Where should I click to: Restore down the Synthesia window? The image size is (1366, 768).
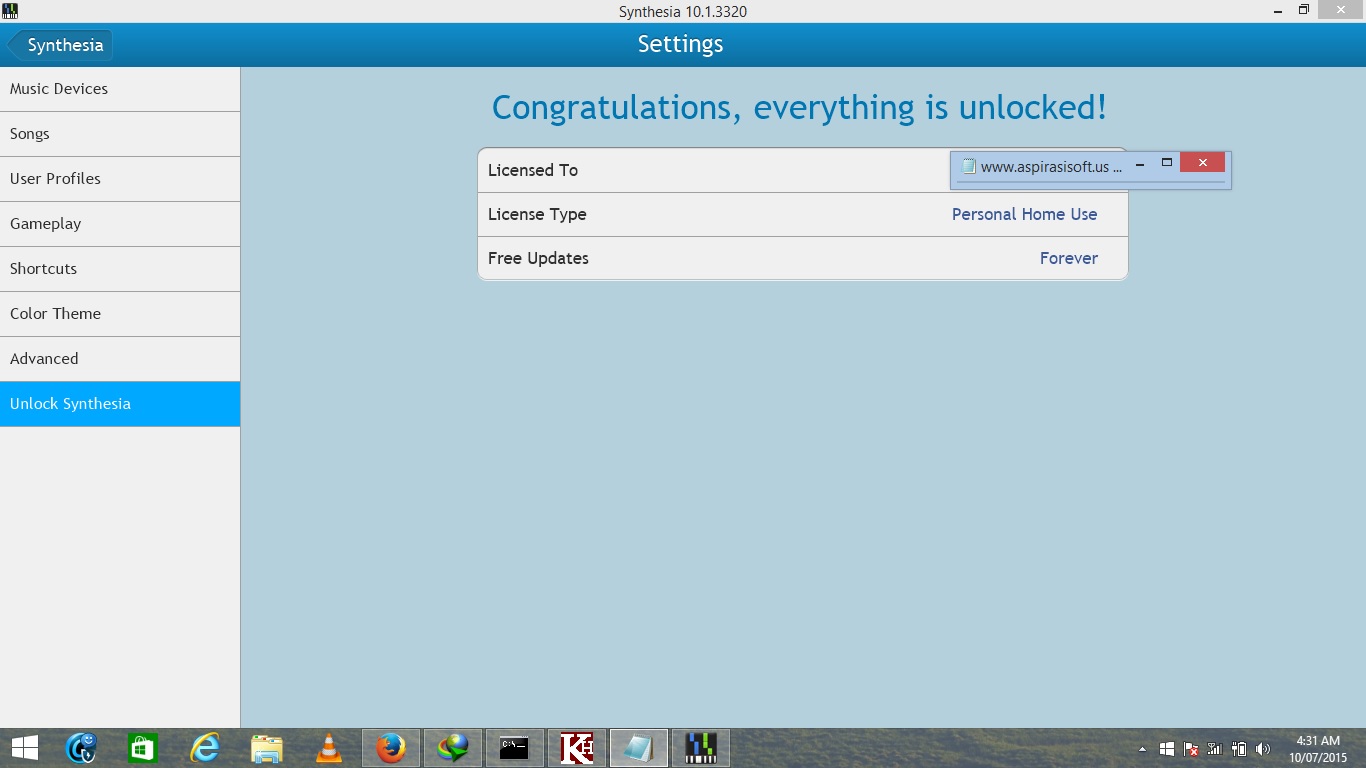point(1304,10)
